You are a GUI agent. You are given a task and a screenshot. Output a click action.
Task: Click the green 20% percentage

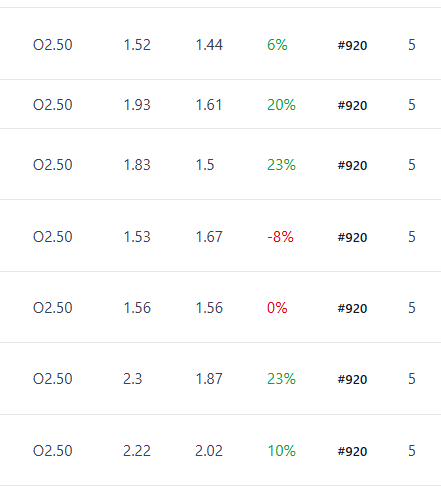point(281,105)
